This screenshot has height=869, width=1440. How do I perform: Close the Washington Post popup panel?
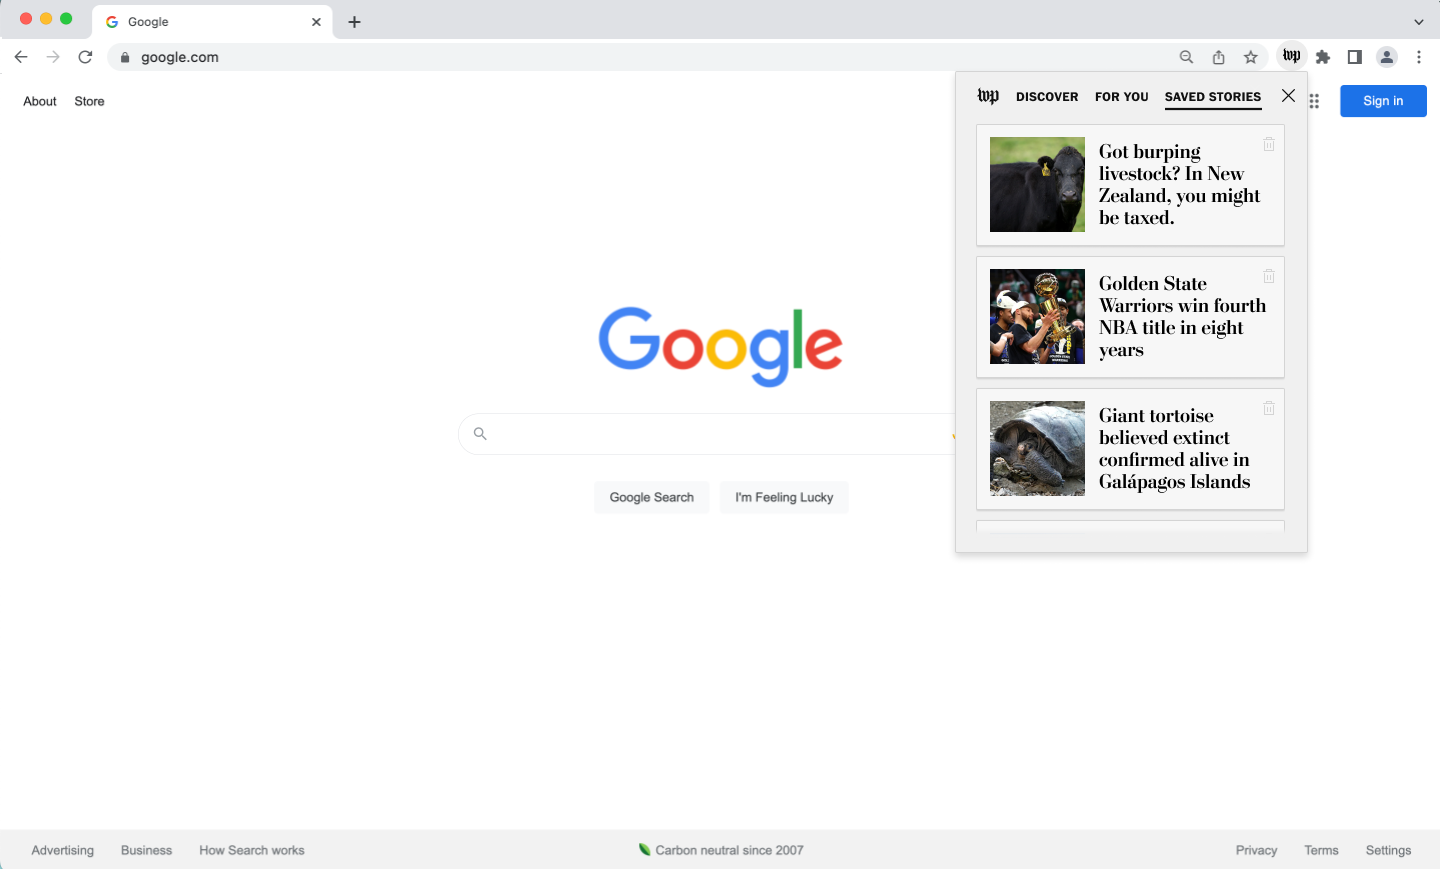1288,96
